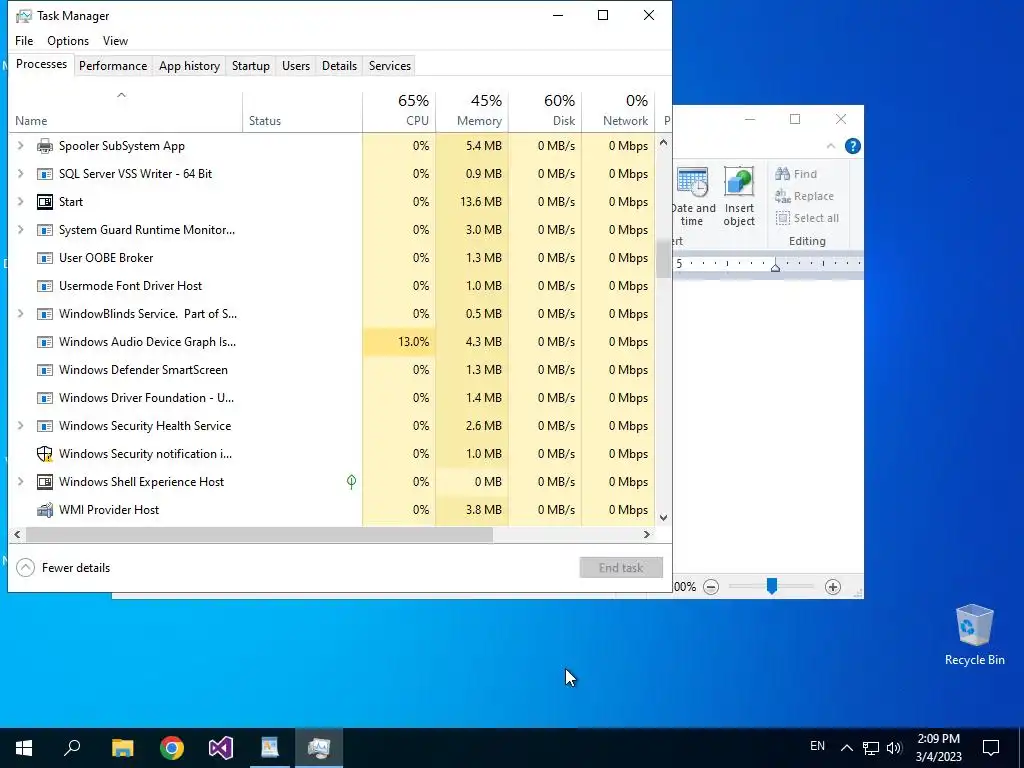Switch to the Users tab
This screenshot has height=768, width=1024.
pyautogui.click(x=296, y=66)
